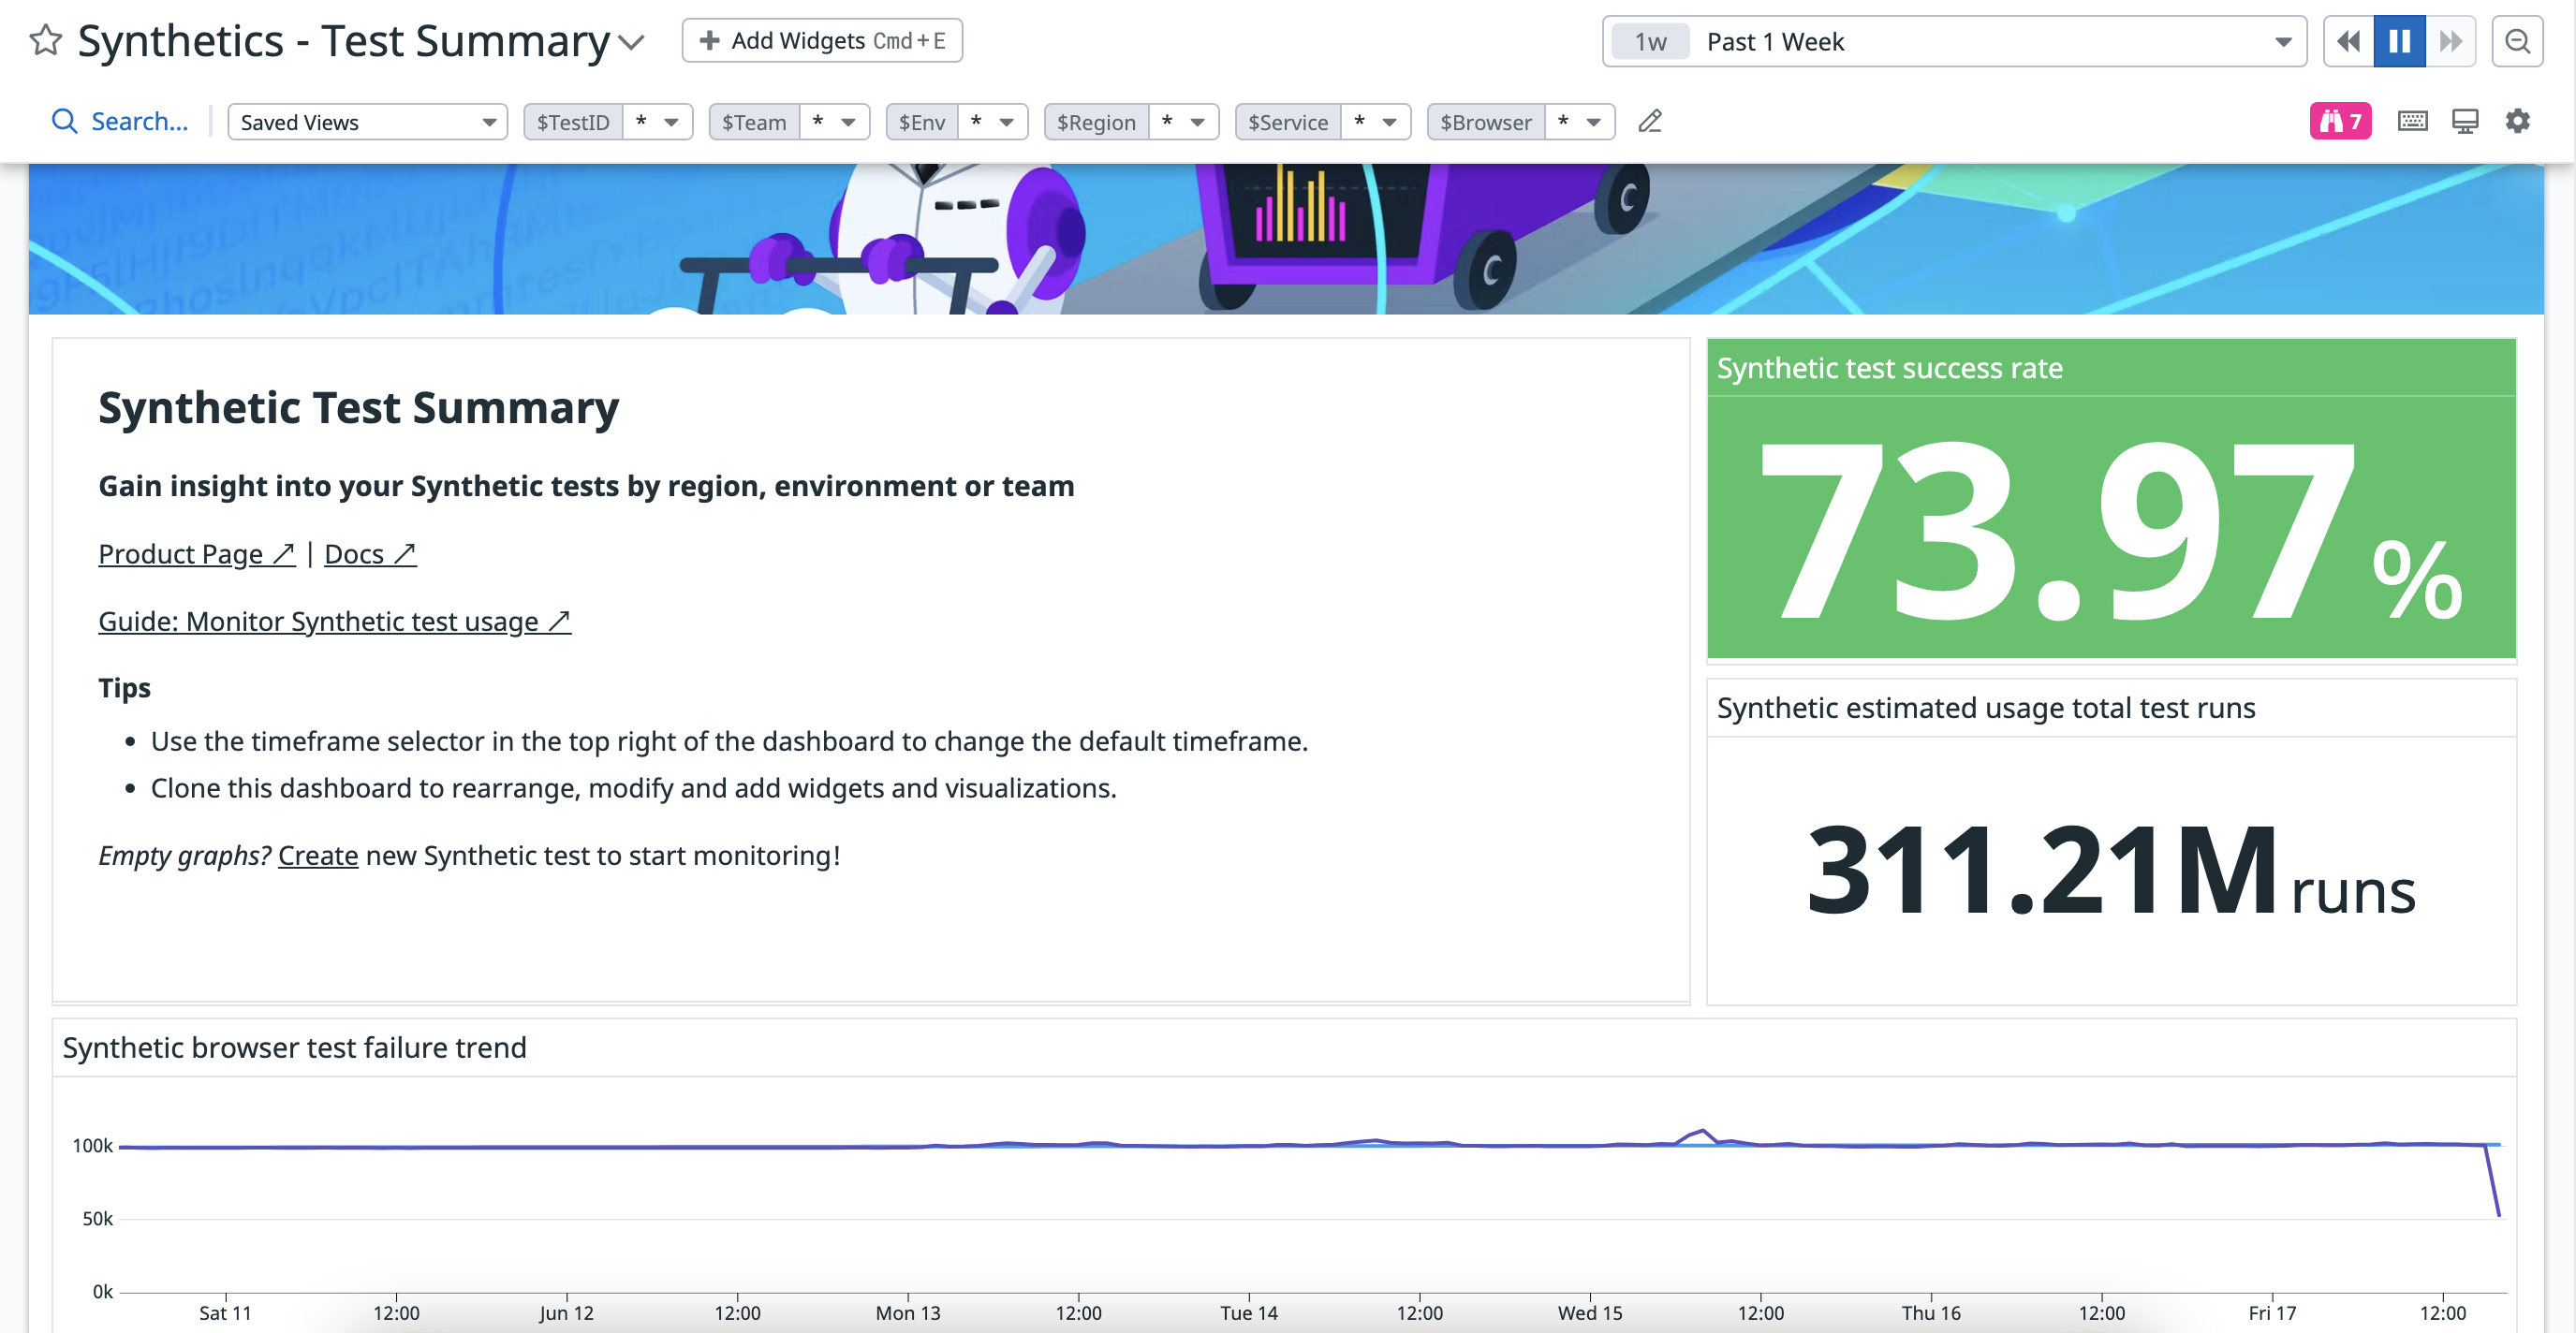Step forward one timeframe

(x=2450, y=41)
